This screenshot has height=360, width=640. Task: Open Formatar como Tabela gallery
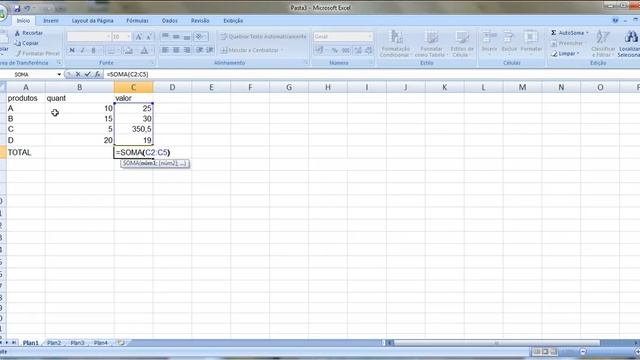coord(431,44)
